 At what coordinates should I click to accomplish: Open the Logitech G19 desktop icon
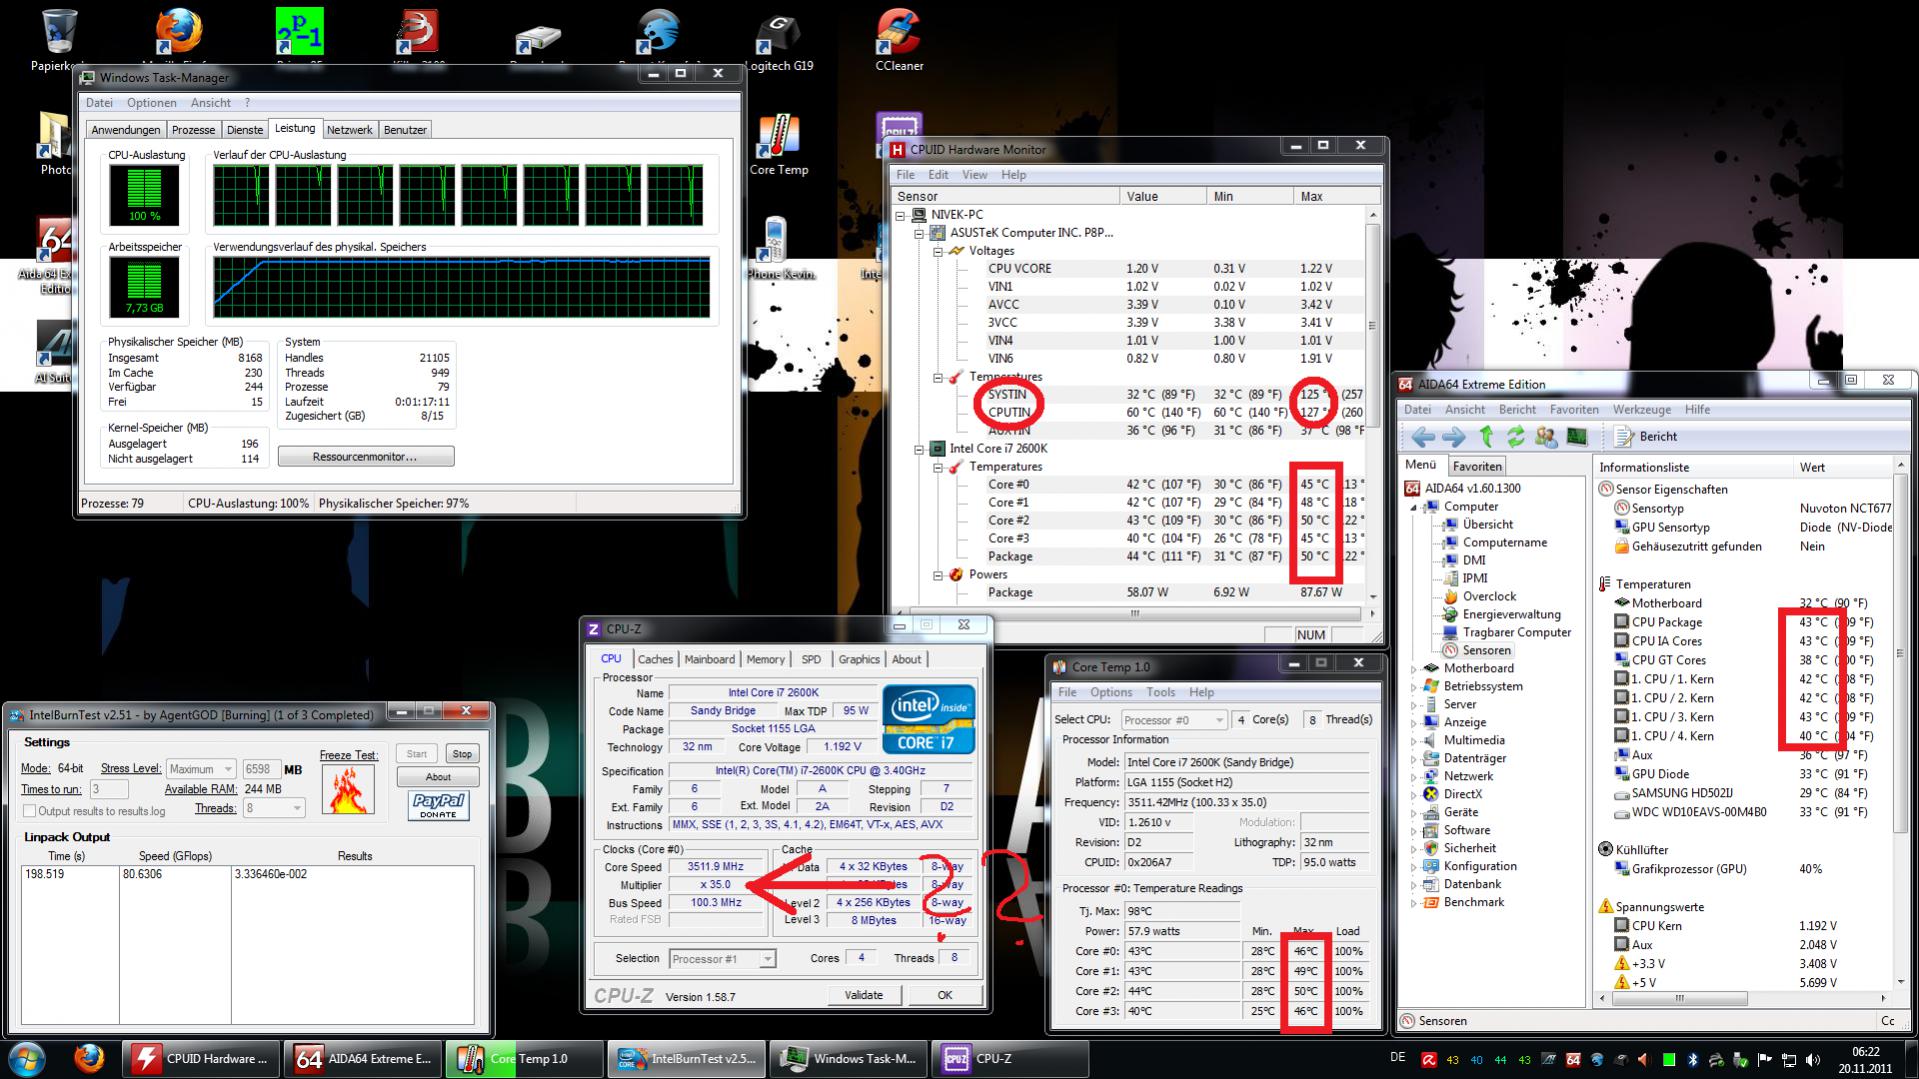click(x=778, y=40)
